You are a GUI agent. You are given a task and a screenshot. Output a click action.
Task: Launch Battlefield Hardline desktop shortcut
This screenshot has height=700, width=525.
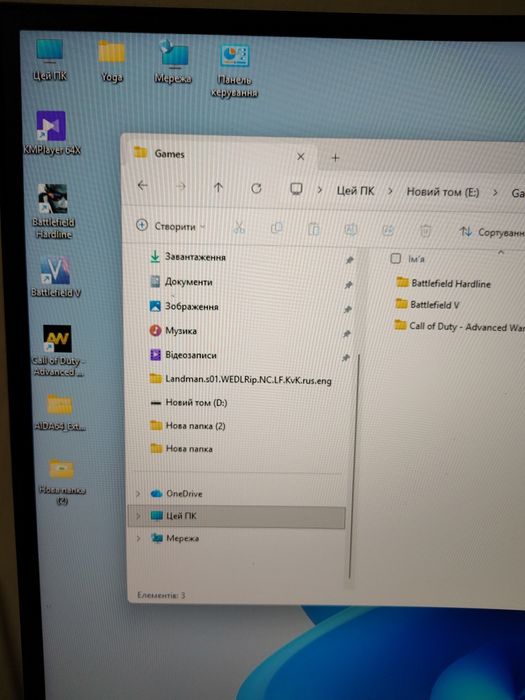54,211
